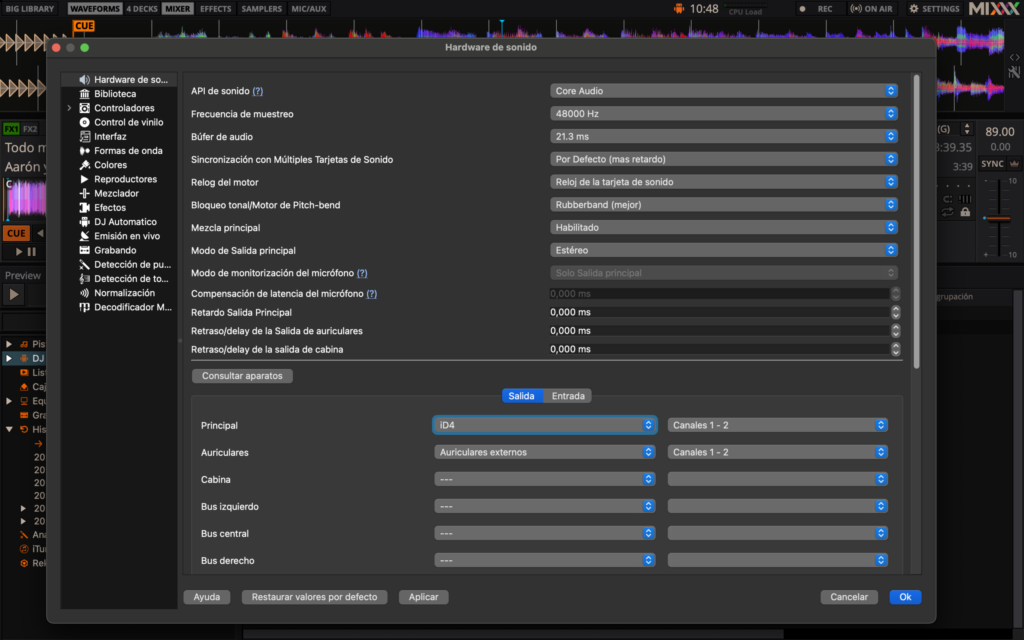Toggle the FX2 effect unit button

pyautogui.click(x=30, y=129)
